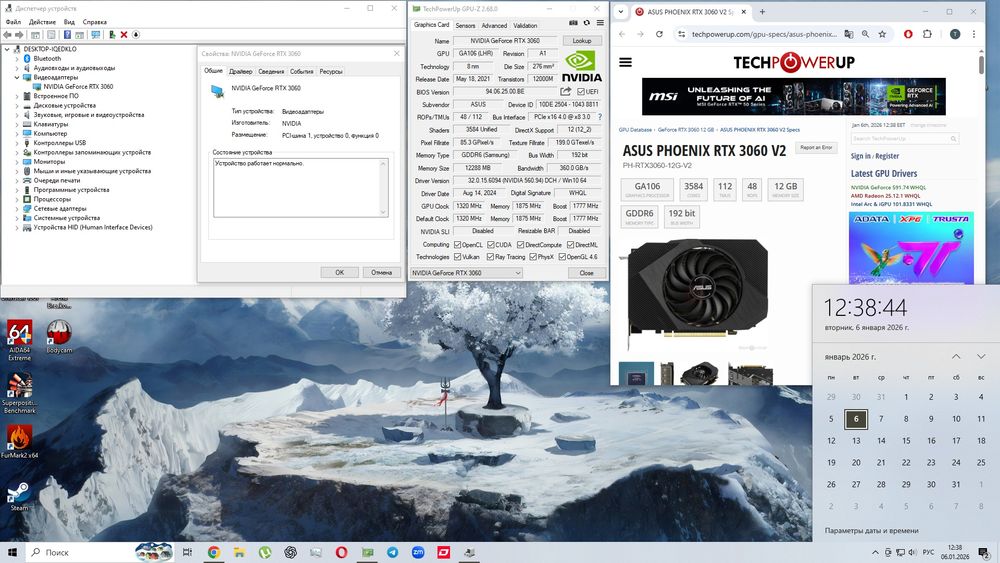The image size is (1000, 563).
Task: Open the Файл menu in Device Manager
Action: click(13, 22)
